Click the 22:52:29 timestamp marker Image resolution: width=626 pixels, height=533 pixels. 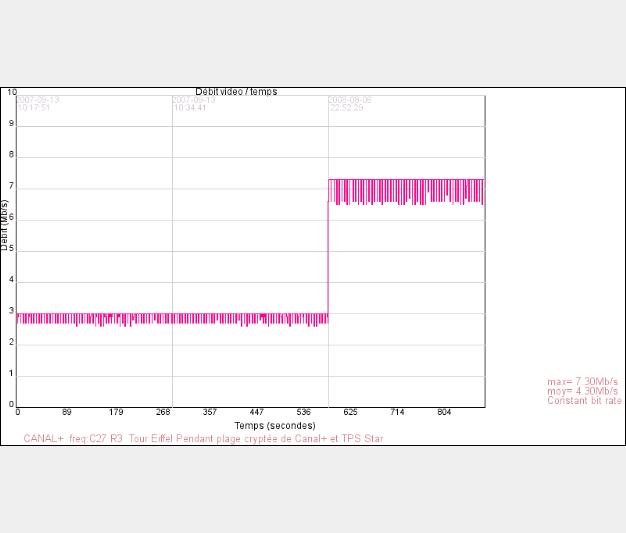346,104
